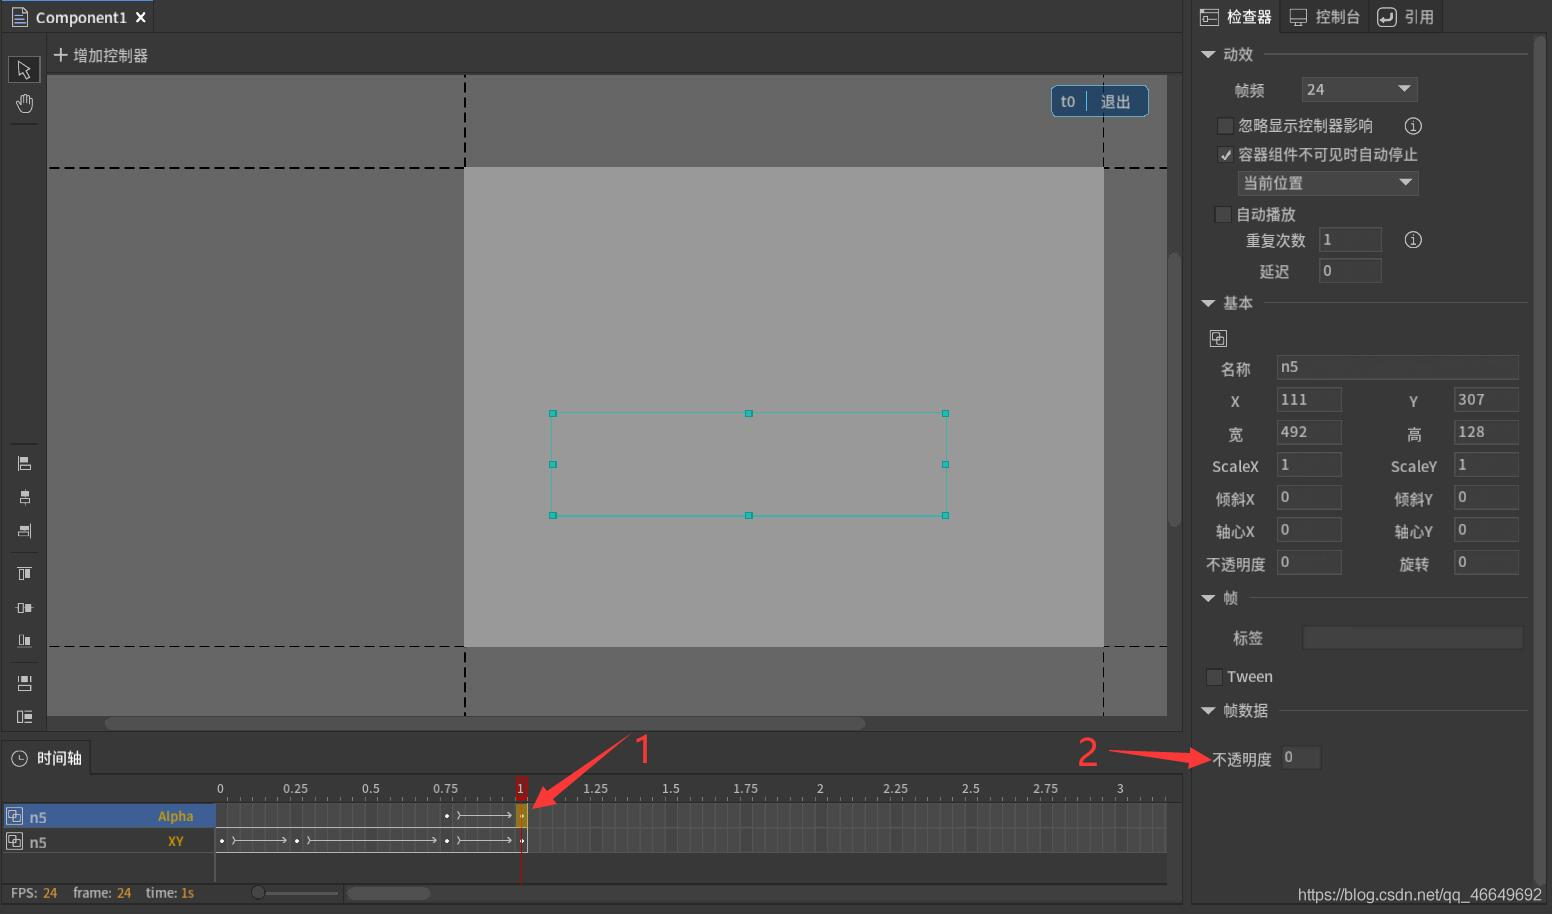Click the 重复次数 input field

pos(1350,240)
